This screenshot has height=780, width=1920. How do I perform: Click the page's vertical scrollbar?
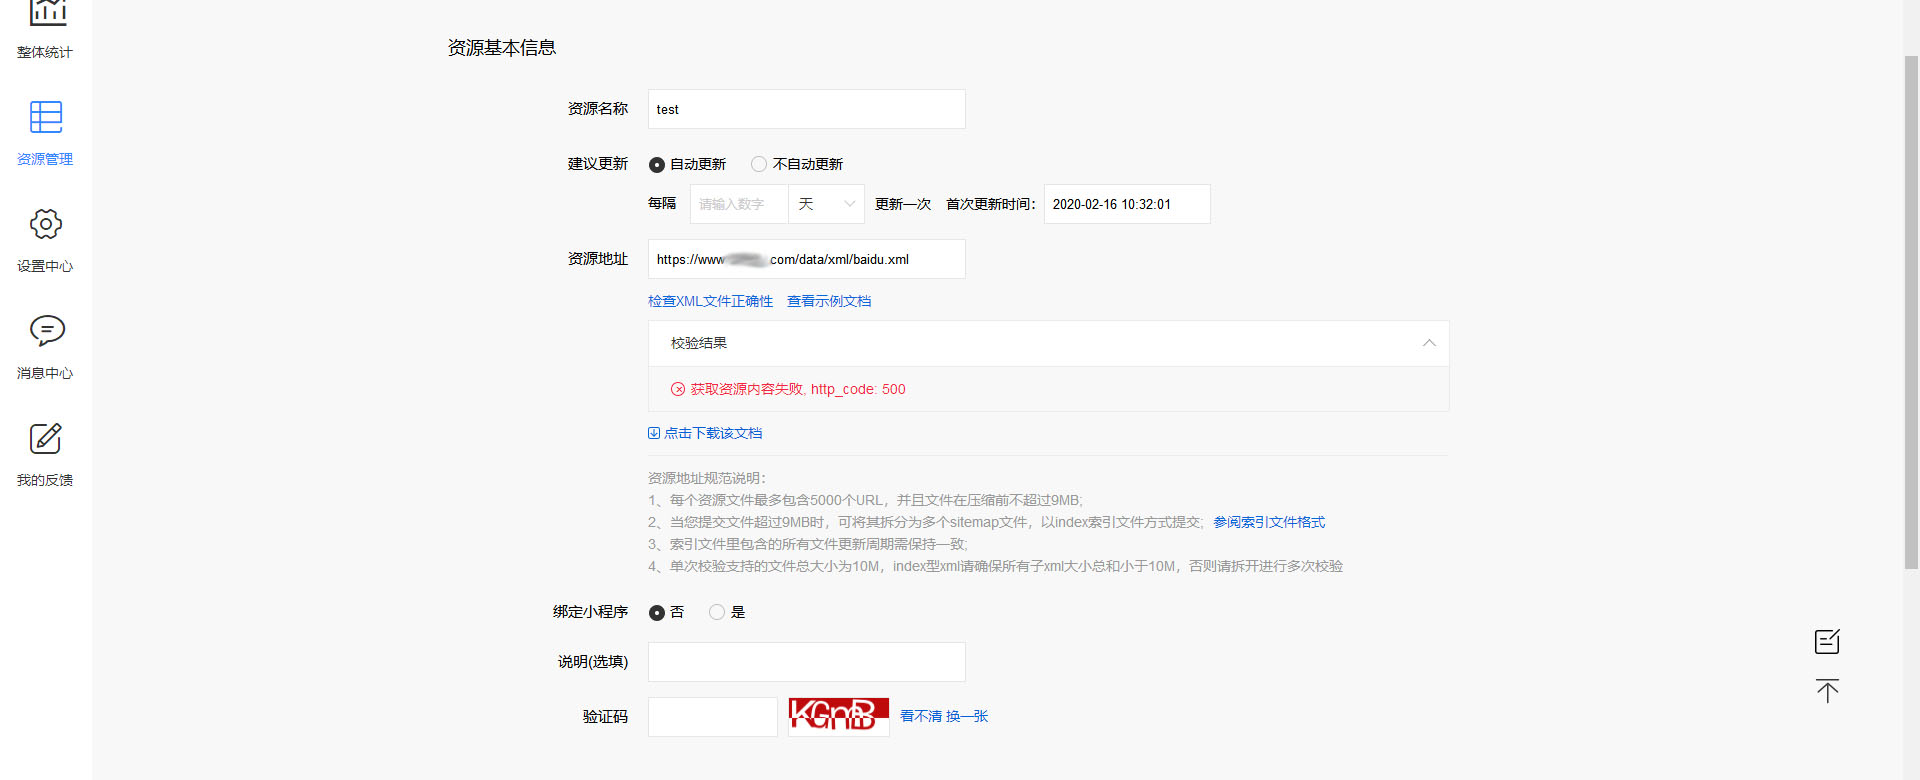pyautogui.click(x=1911, y=310)
